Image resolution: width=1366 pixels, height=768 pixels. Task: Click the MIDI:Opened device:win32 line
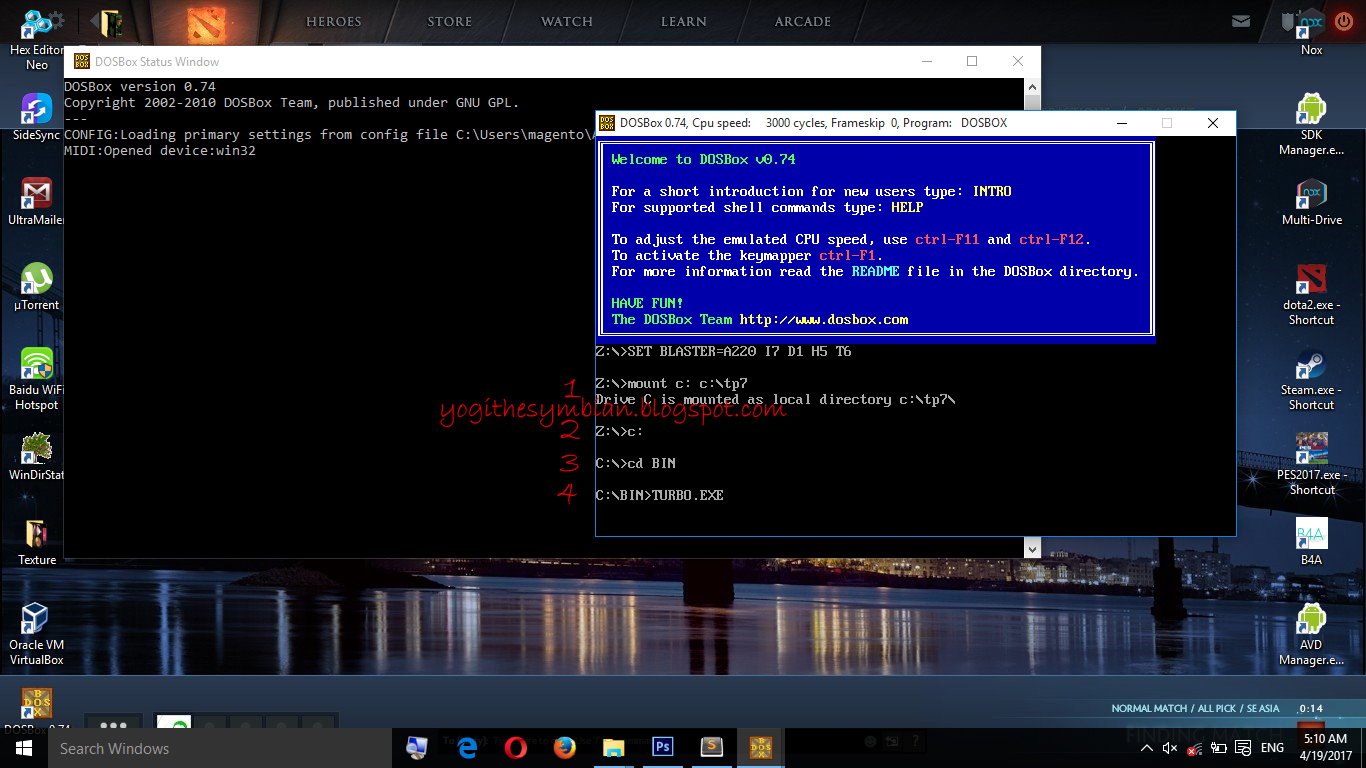(x=160, y=151)
